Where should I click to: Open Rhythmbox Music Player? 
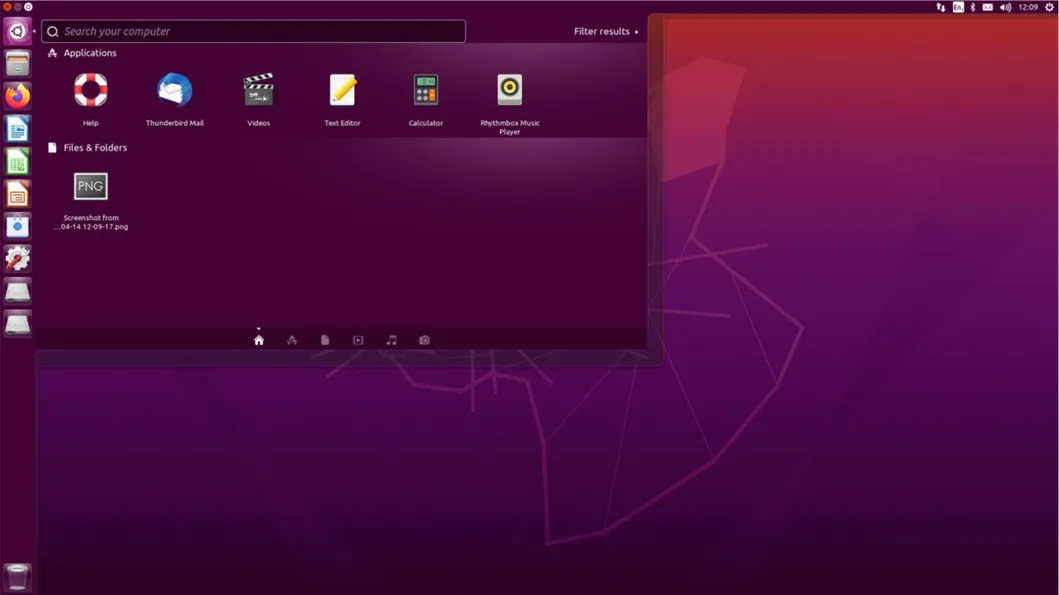tap(510, 92)
